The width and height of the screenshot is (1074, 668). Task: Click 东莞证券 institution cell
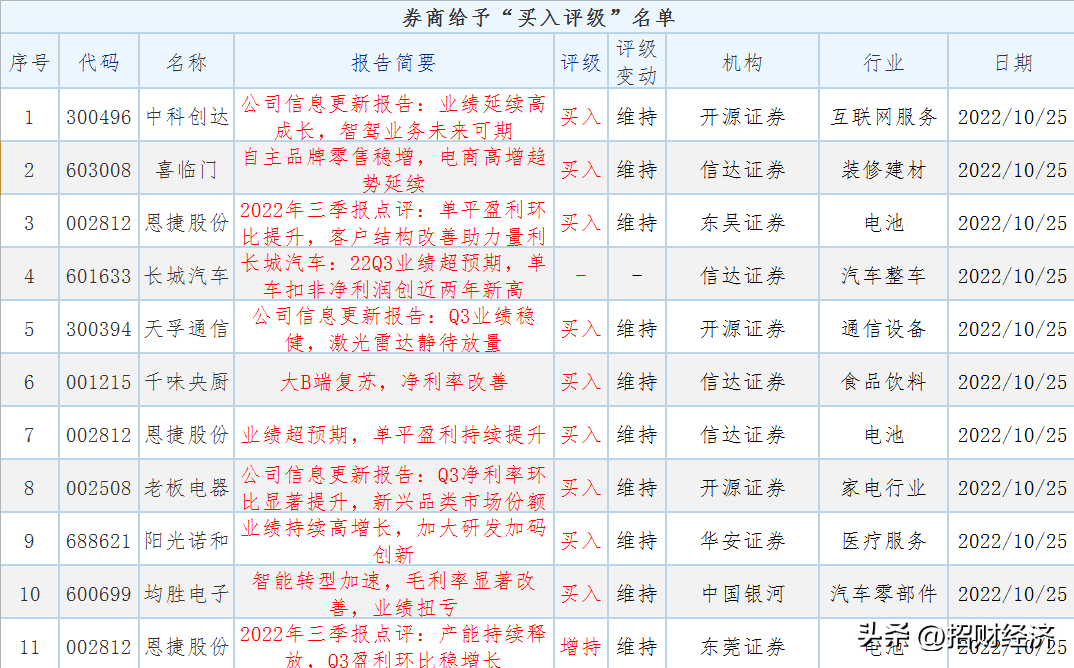coord(742,647)
